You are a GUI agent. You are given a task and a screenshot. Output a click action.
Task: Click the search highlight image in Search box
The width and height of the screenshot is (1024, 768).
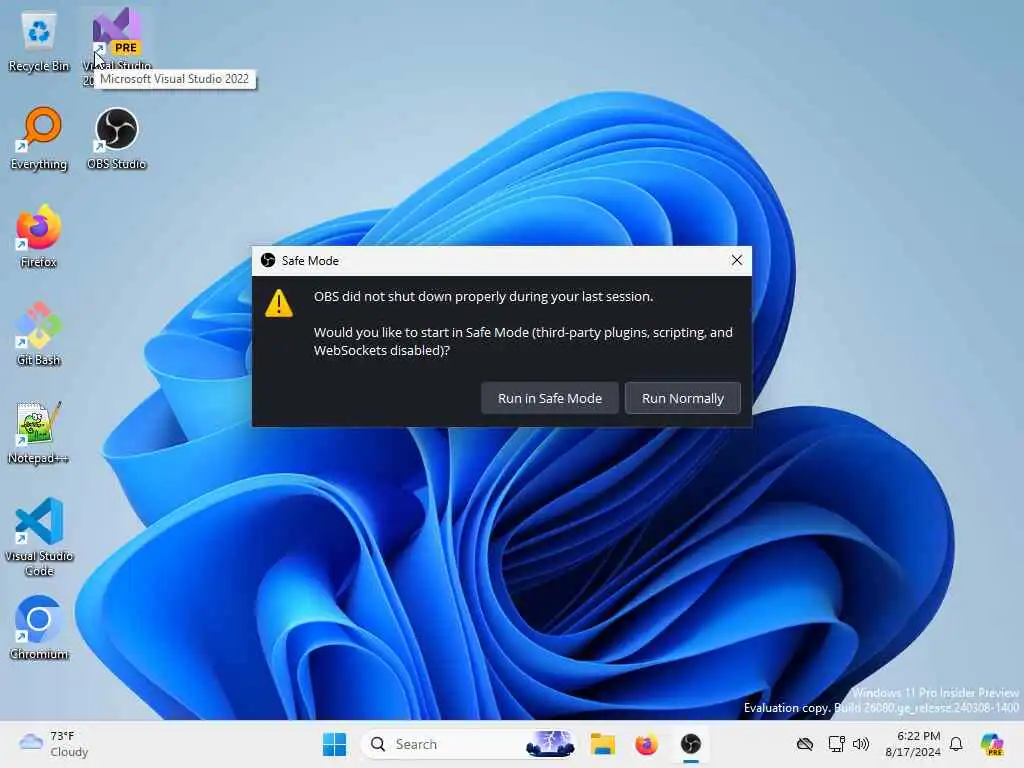point(551,744)
